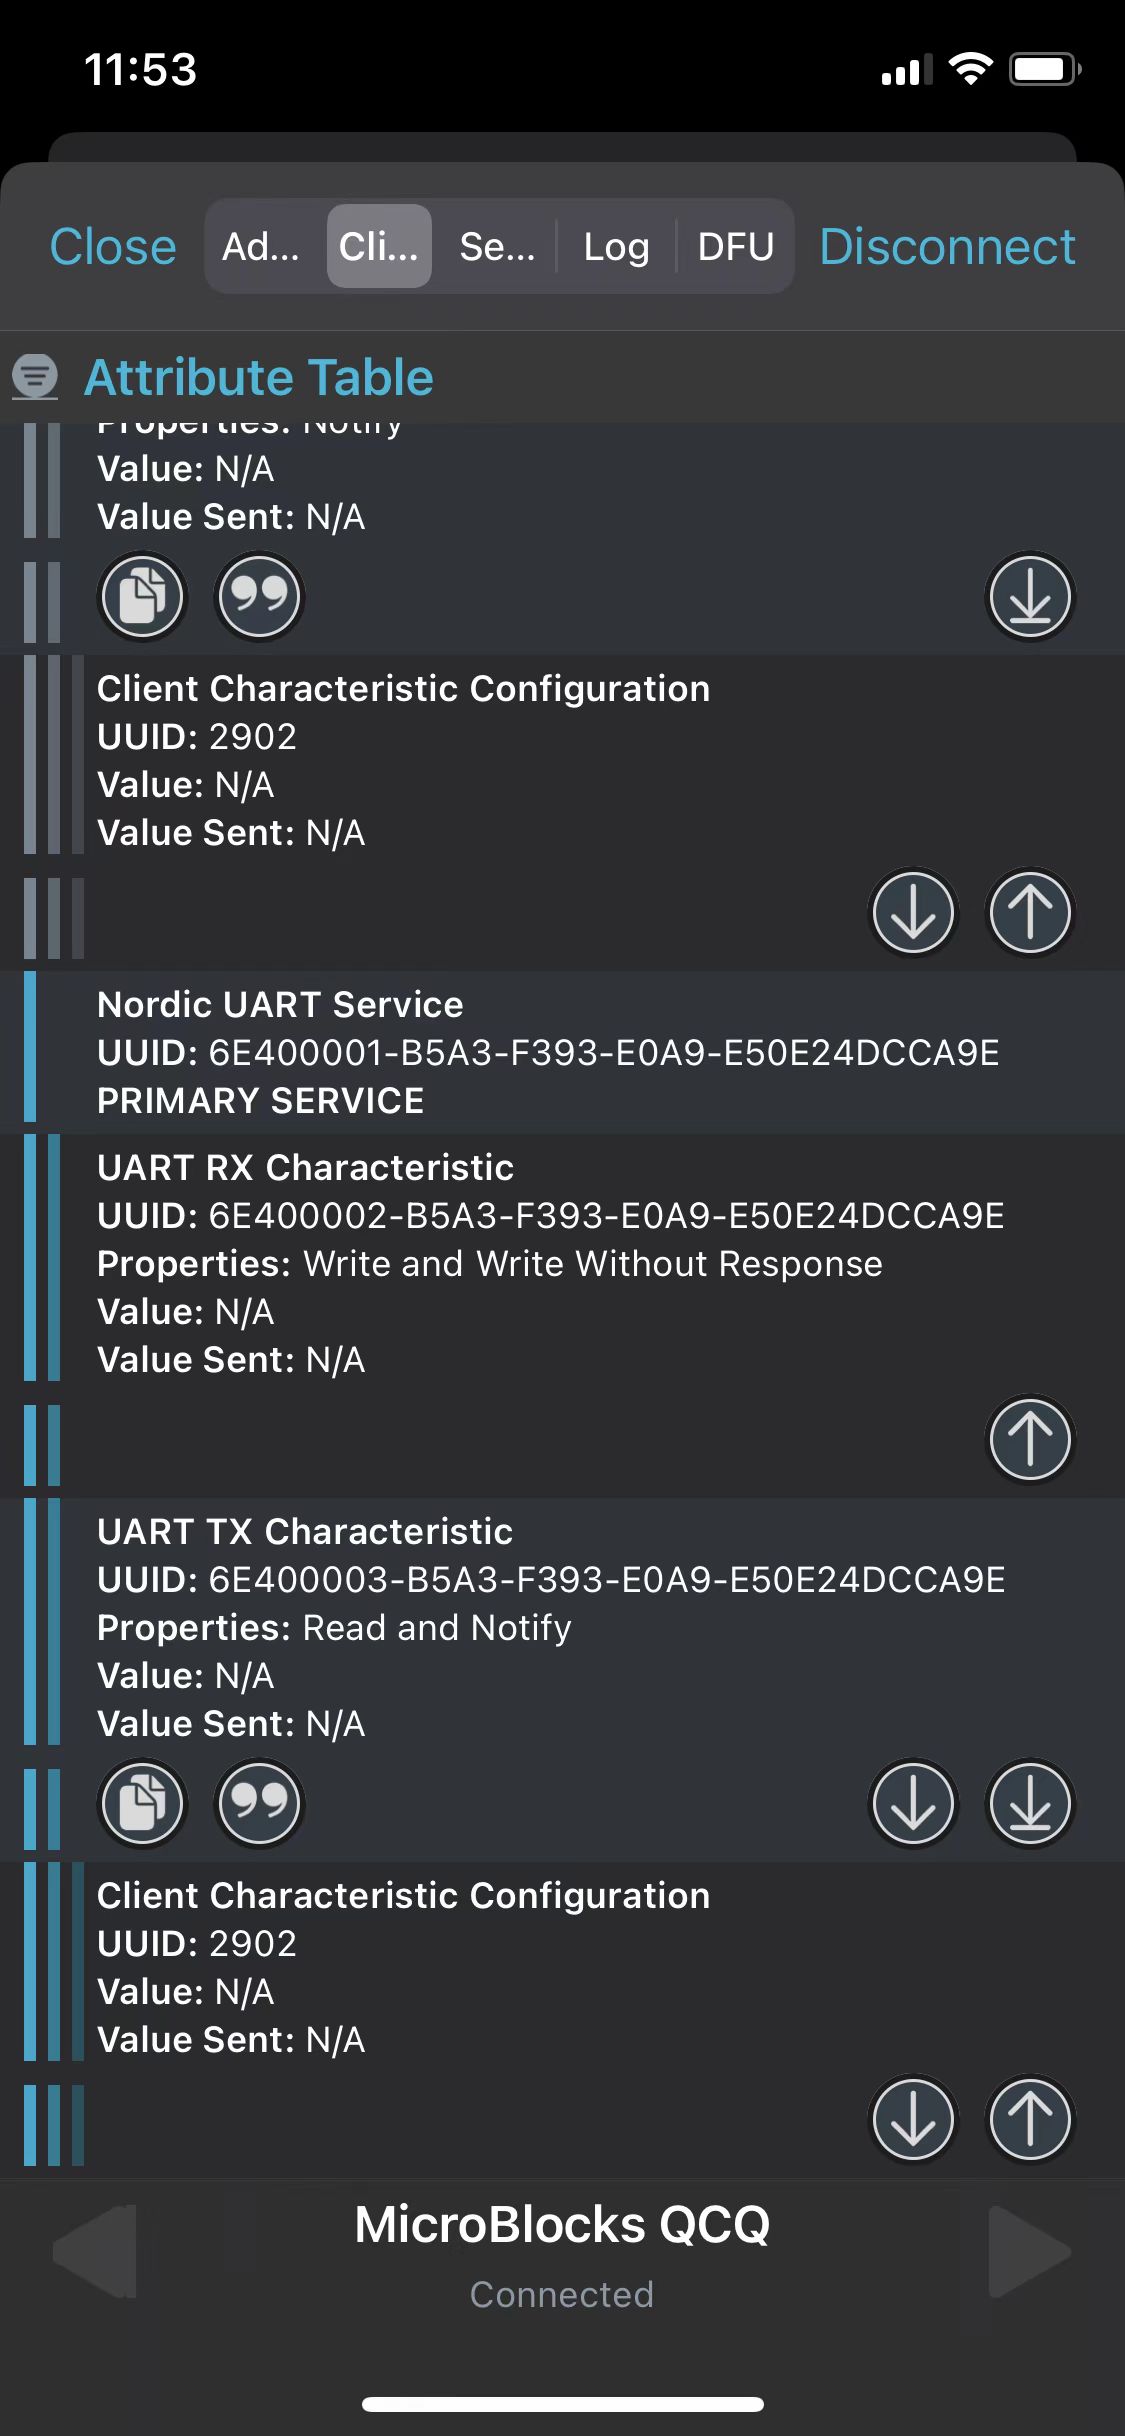This screenshot has height=2436, width=1125.
Task: Tap read down-arrow of bottom Client Characteristic Configuration
Action: 913,2119
